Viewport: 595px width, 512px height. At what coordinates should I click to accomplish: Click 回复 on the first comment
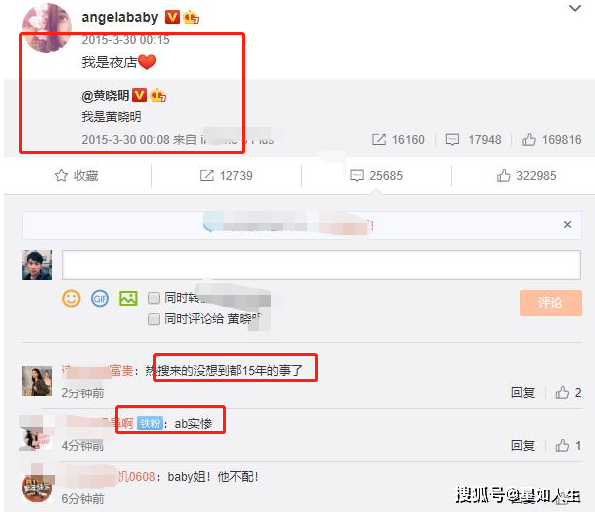(523, 392)
